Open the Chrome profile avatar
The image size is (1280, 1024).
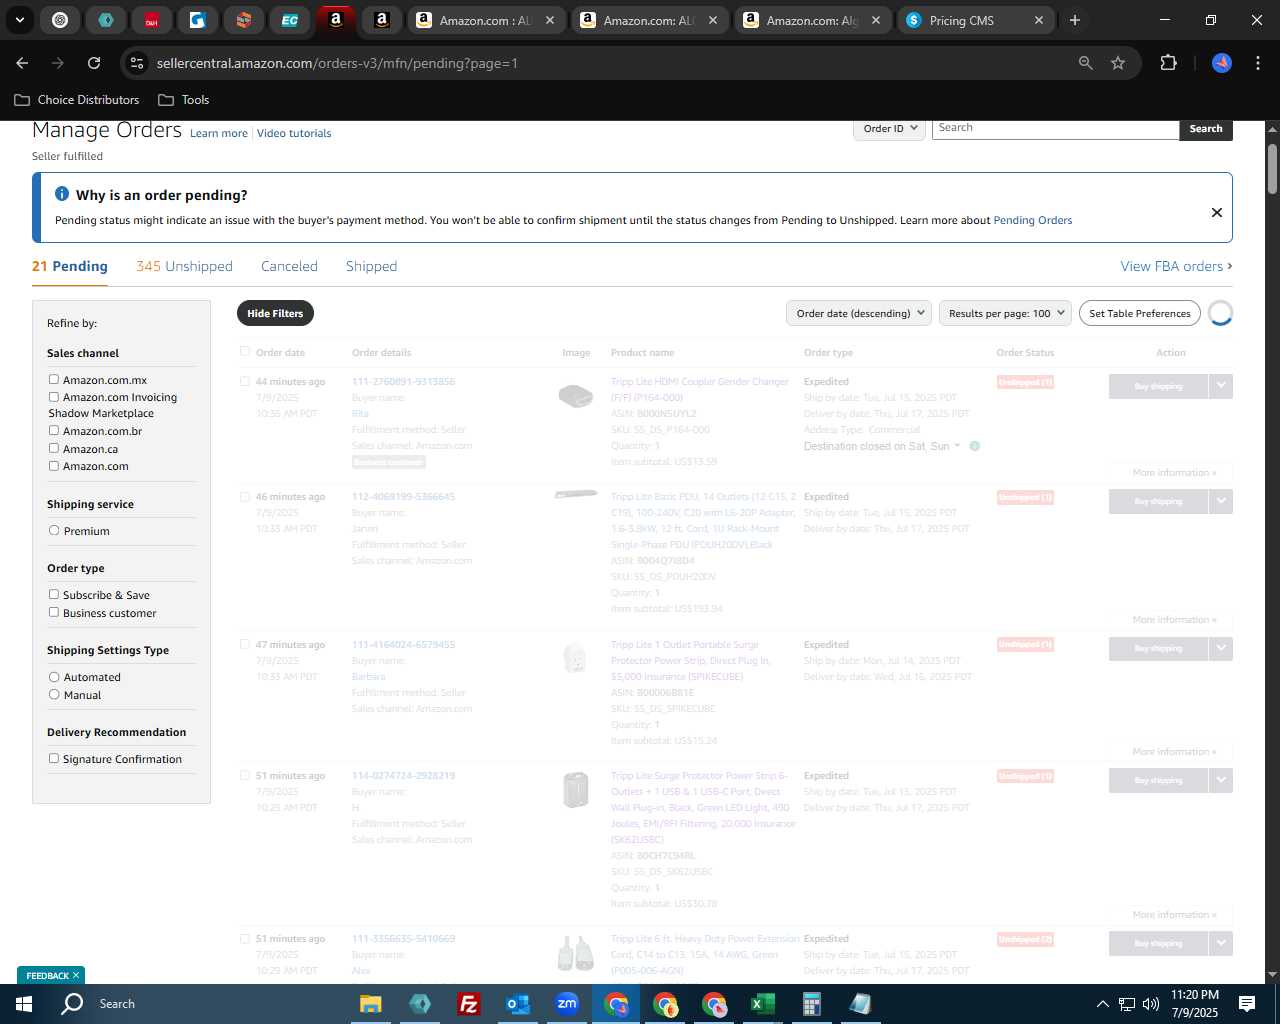pyautogui.click(x=1222, y=63)
